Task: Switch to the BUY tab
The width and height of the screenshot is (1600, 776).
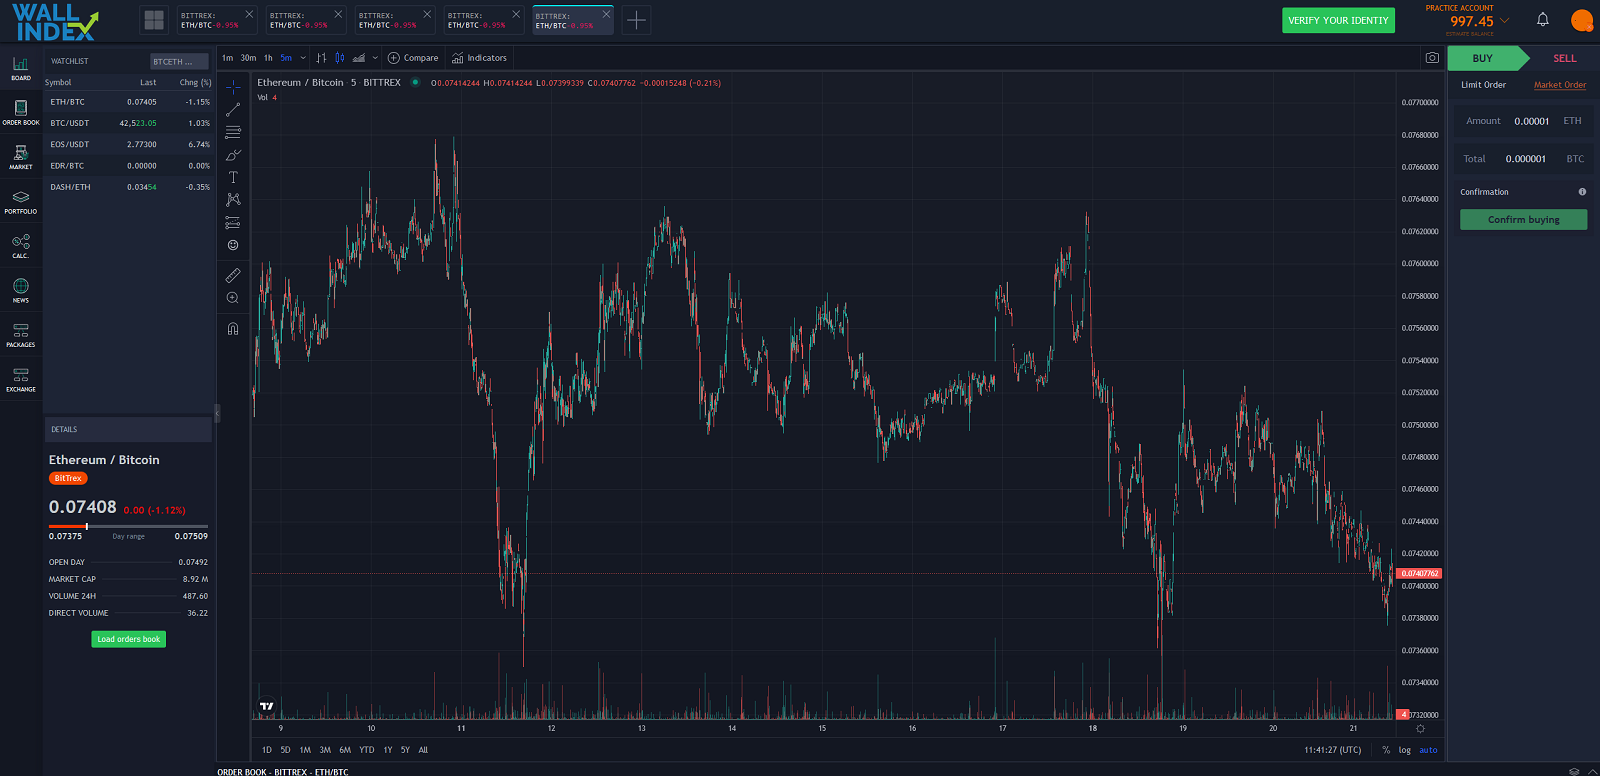Action: tap(1483, 58)
